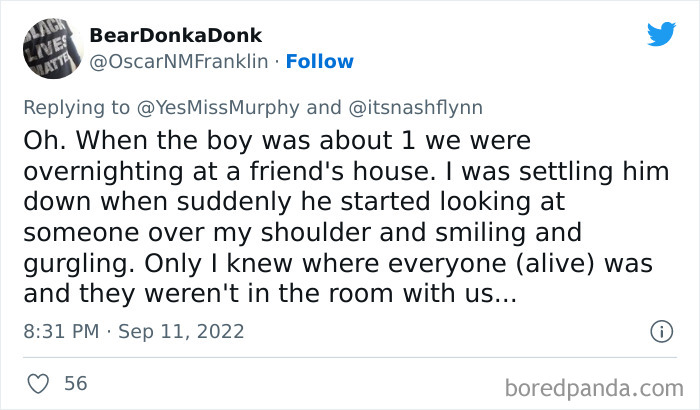Click the tweet's final line ending "with us..."

pos(268,294)
